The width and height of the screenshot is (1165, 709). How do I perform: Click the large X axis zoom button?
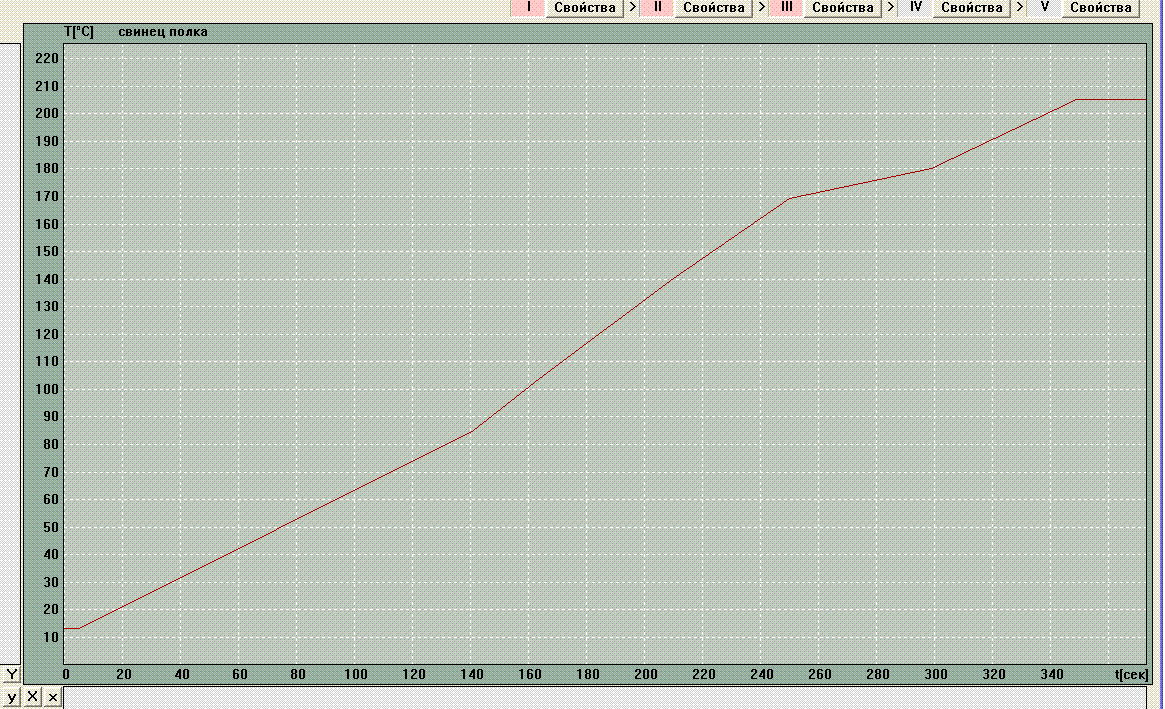(x=32, y=696)
